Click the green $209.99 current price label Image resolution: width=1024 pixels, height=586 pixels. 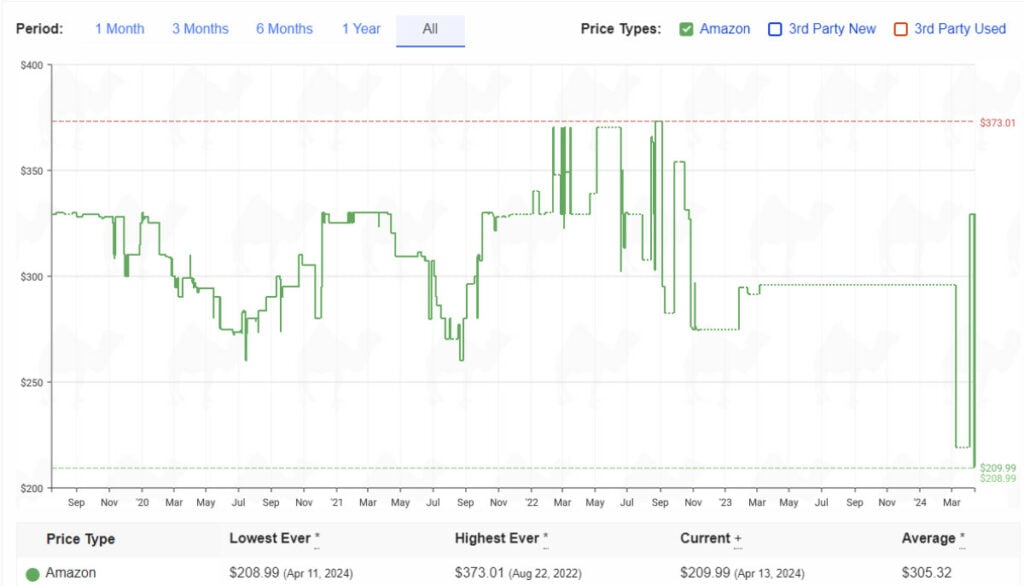997,467
